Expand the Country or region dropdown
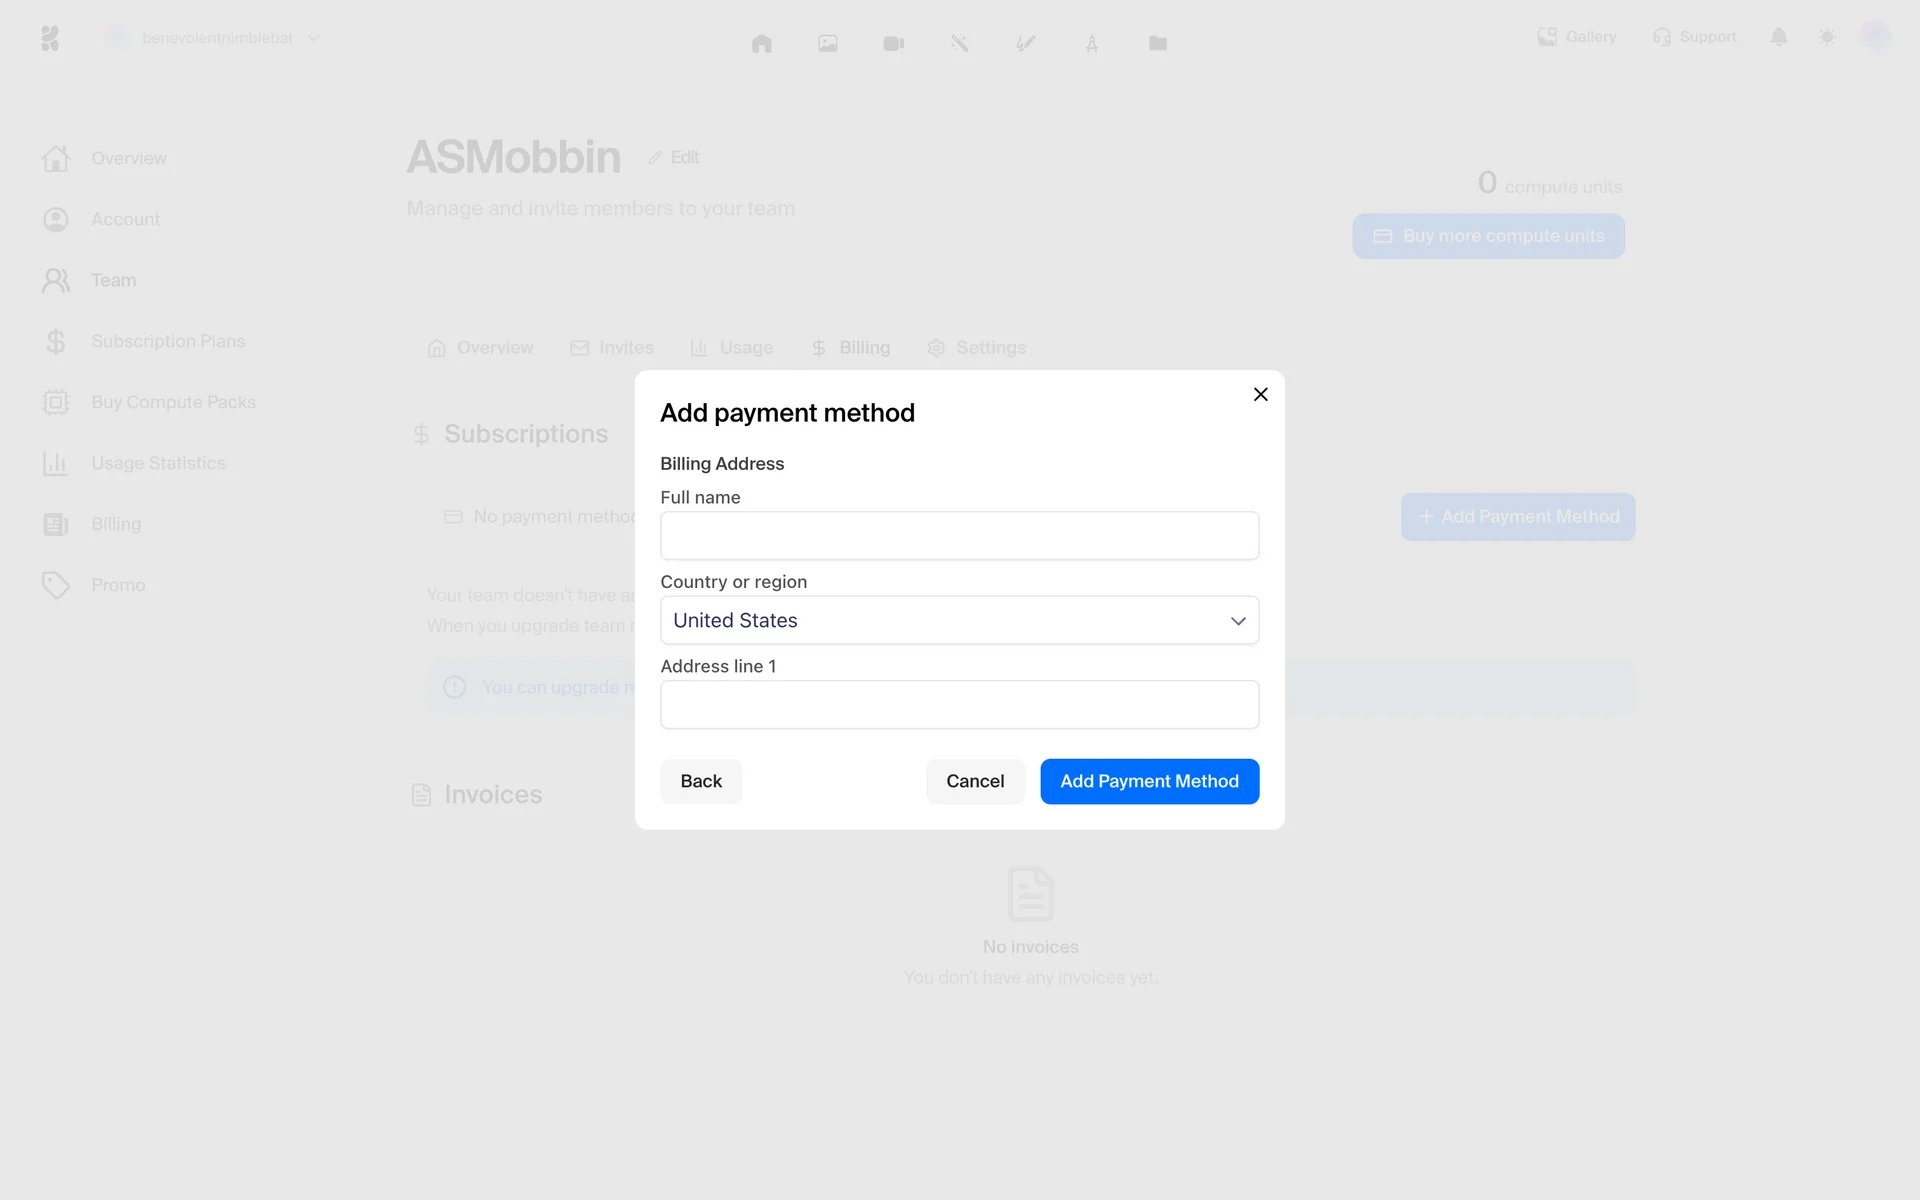 click(x=958, y=620)
